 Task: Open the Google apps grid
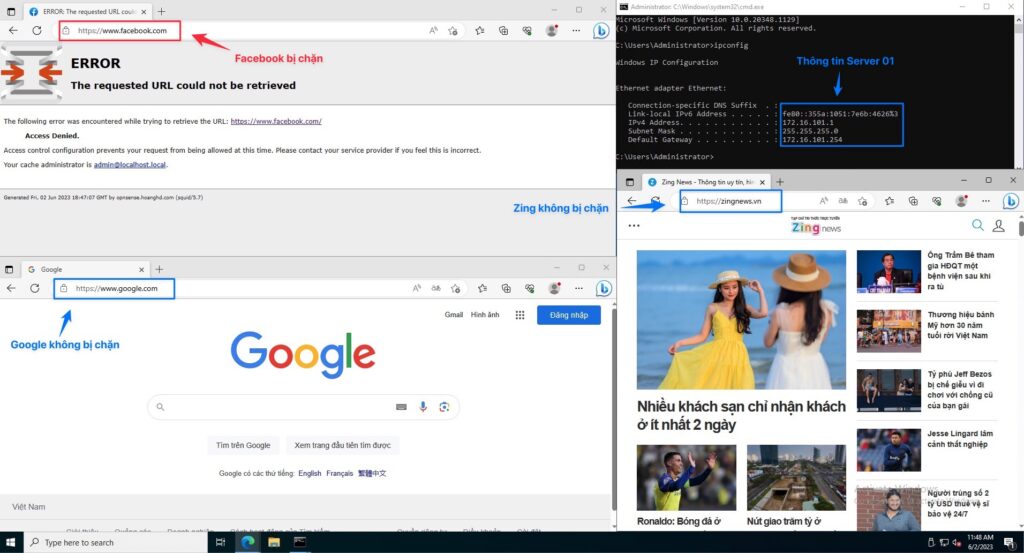tap(520, 315)
